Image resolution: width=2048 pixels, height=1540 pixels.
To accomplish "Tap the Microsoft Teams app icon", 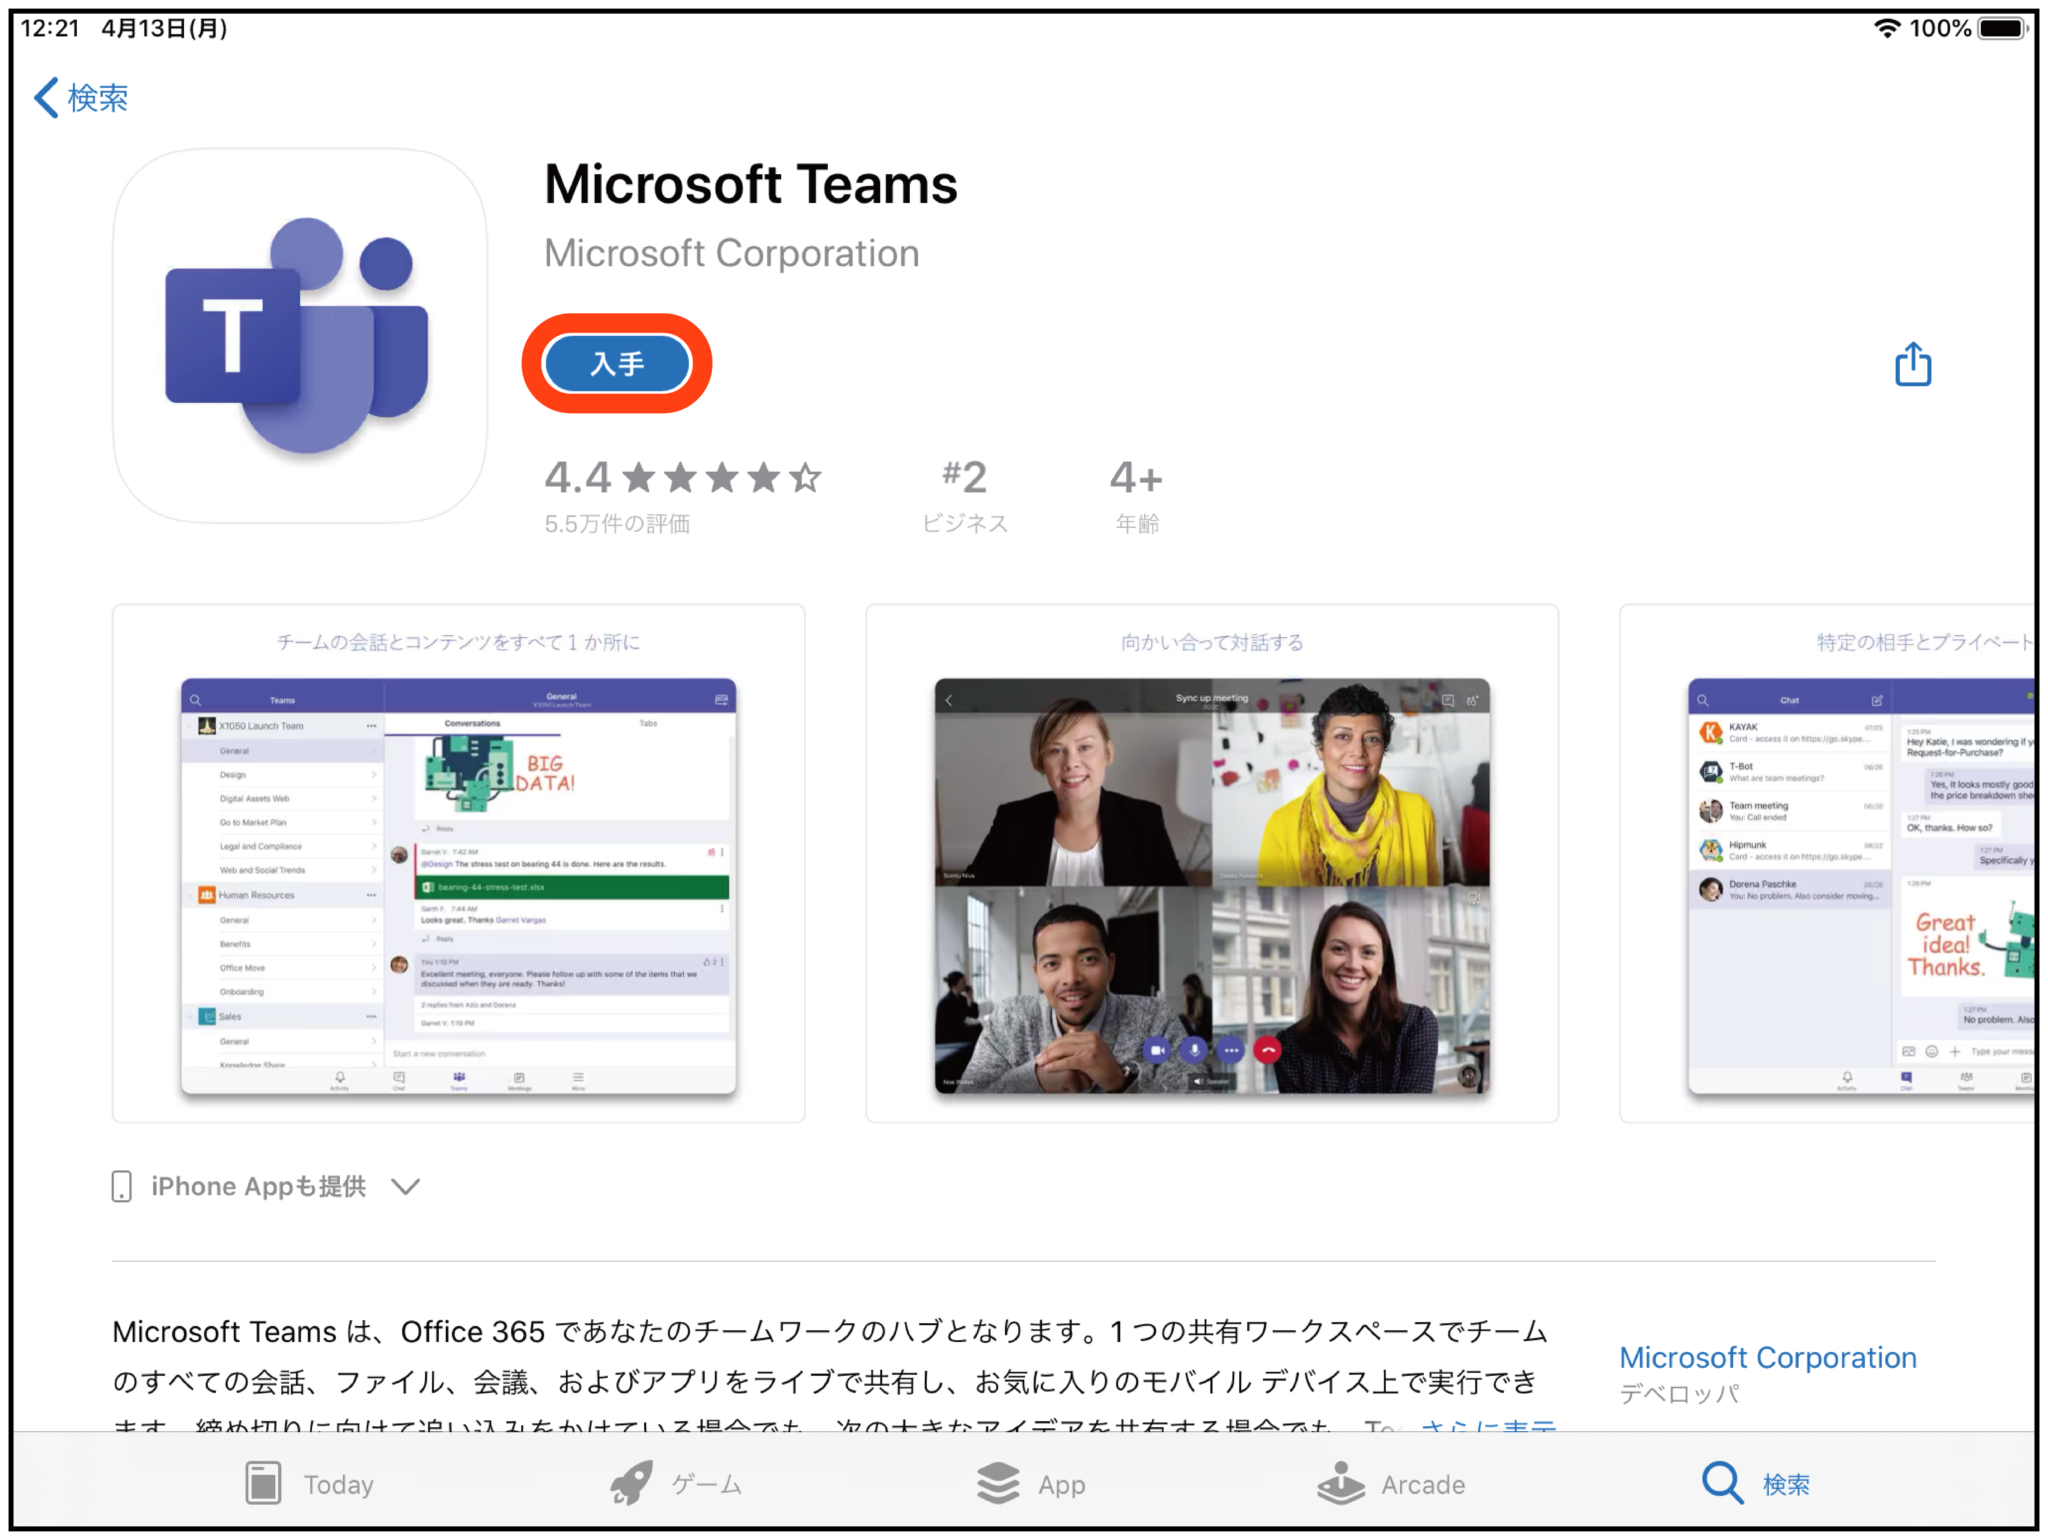I will [x=300, y=336].
